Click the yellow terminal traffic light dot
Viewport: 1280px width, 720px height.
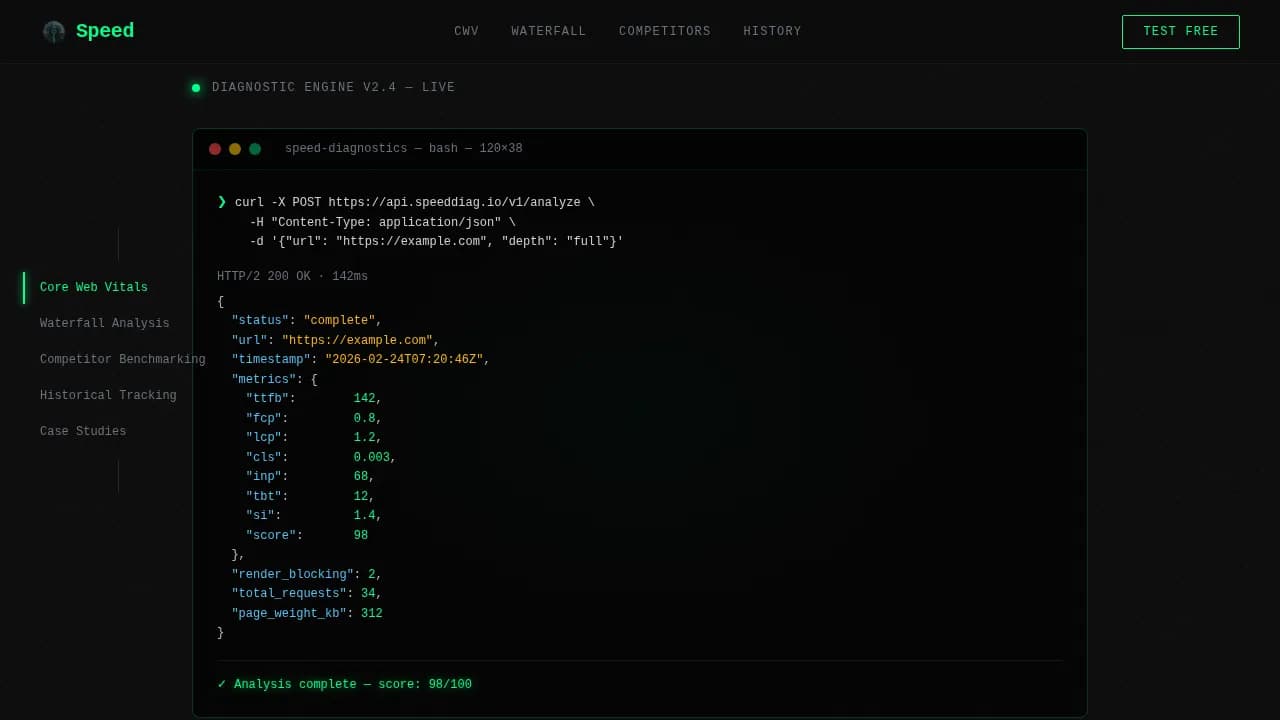(x=235, y=148)
